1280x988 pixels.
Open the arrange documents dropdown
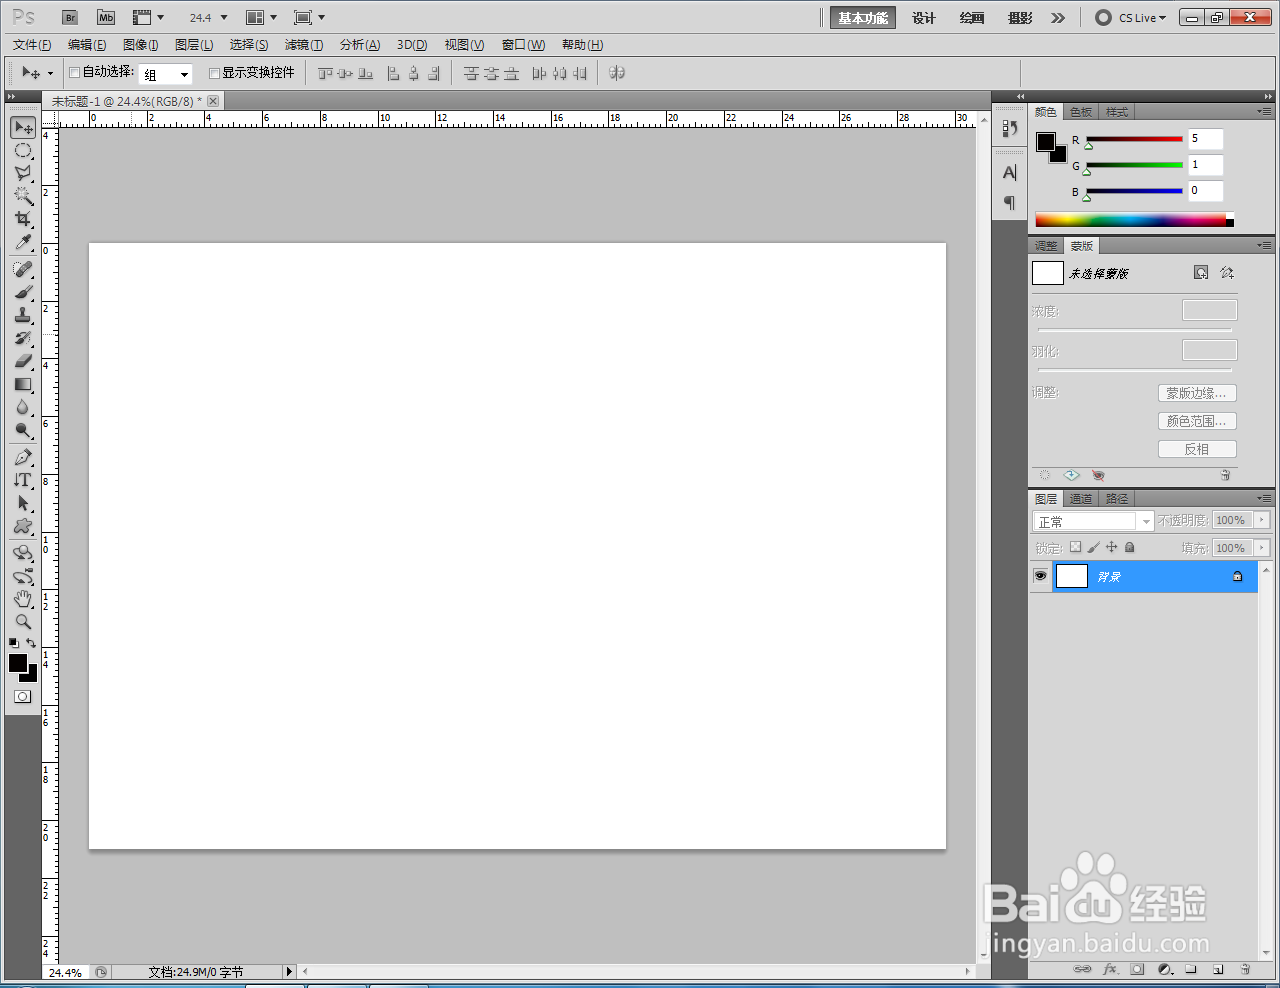tap(262, 18)
